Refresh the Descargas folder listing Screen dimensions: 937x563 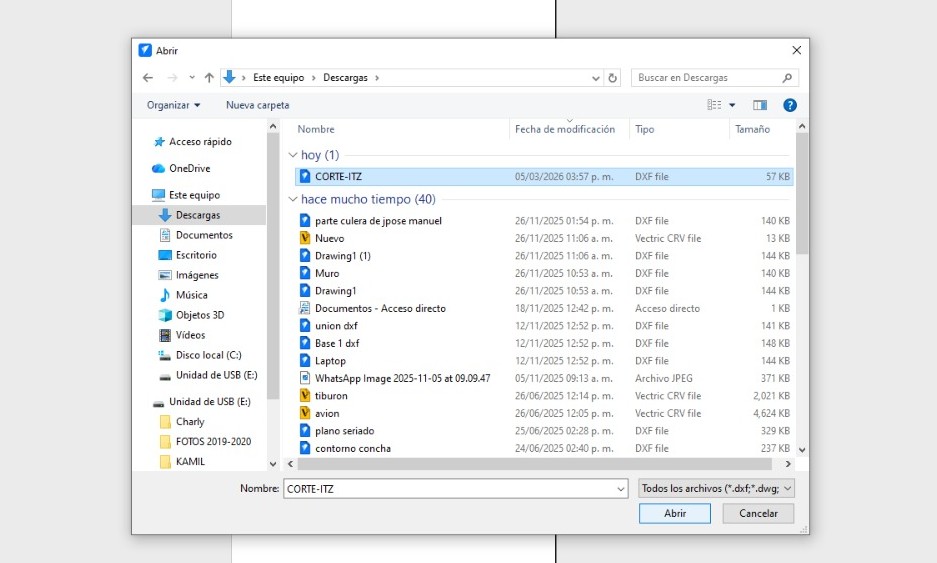(x=613, y=78)
